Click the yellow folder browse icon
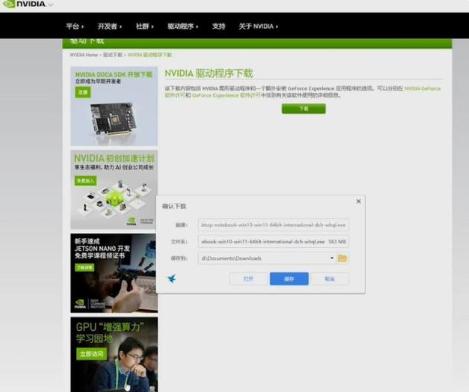This screenshot has width=469, height=392. [x=342, y=258]
